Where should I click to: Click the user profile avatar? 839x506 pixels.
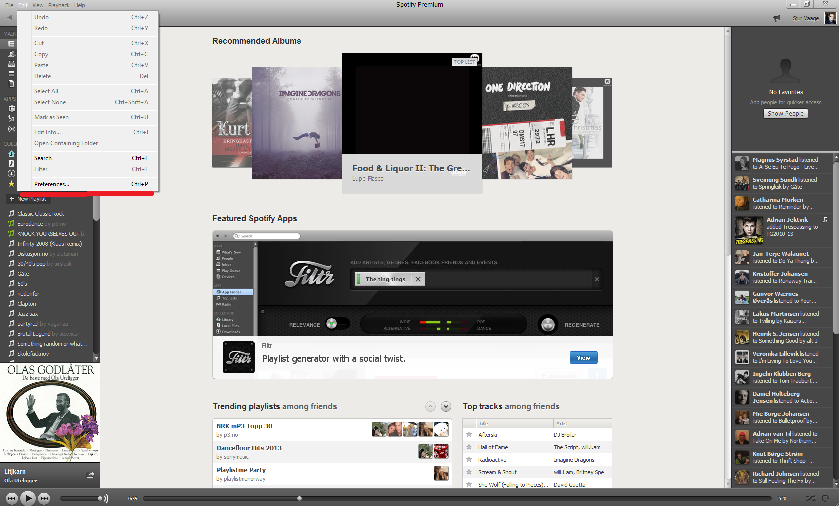(x=830, y=18)
